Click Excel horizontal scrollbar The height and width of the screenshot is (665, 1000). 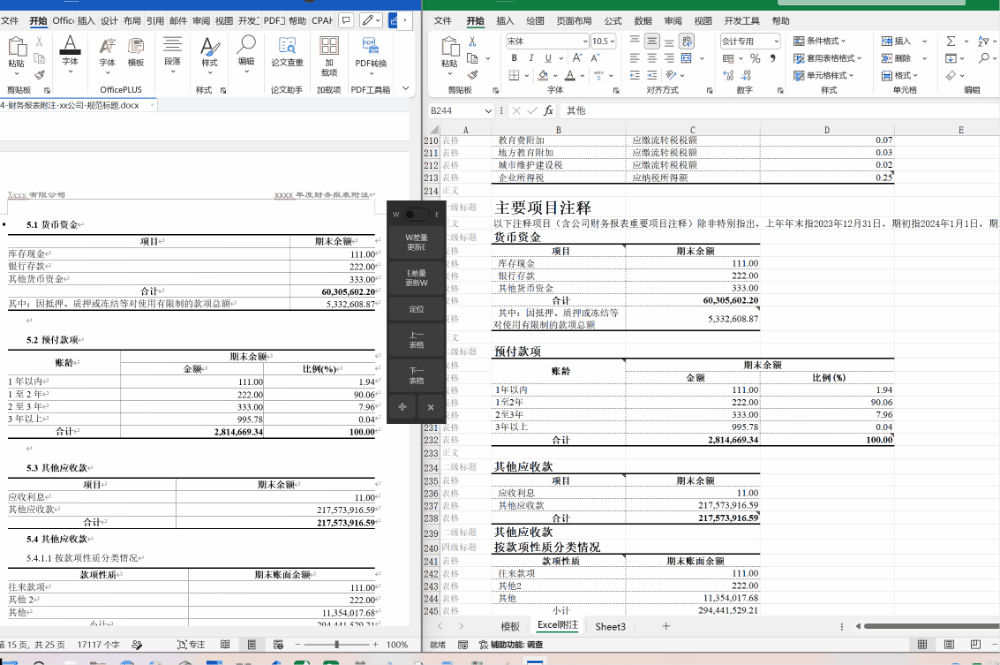[x=930, y=626]
